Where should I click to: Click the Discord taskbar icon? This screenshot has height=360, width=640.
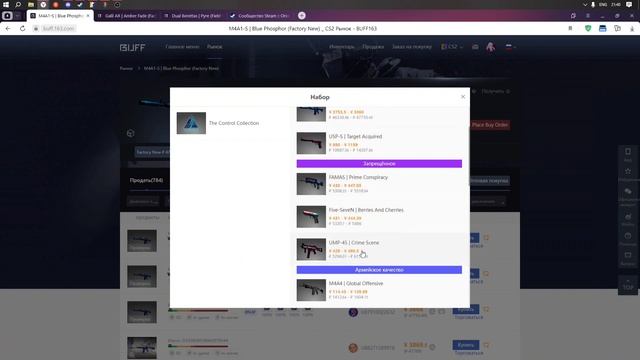coord(68,4)
